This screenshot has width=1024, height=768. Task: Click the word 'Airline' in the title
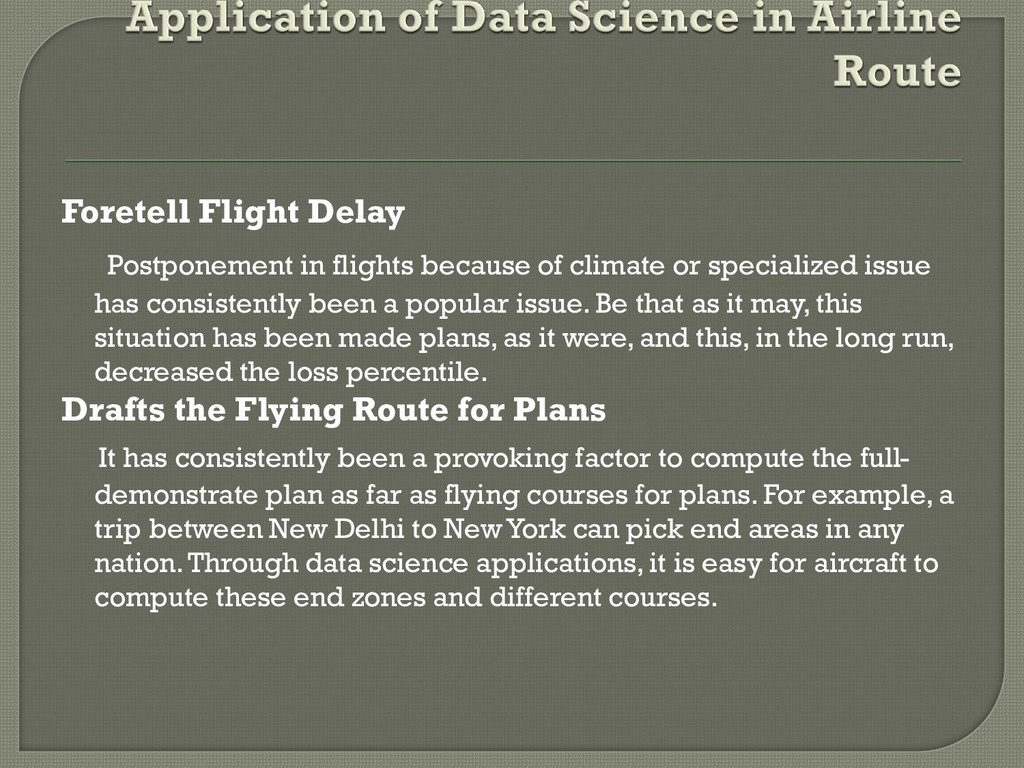(x=884, y=17)
